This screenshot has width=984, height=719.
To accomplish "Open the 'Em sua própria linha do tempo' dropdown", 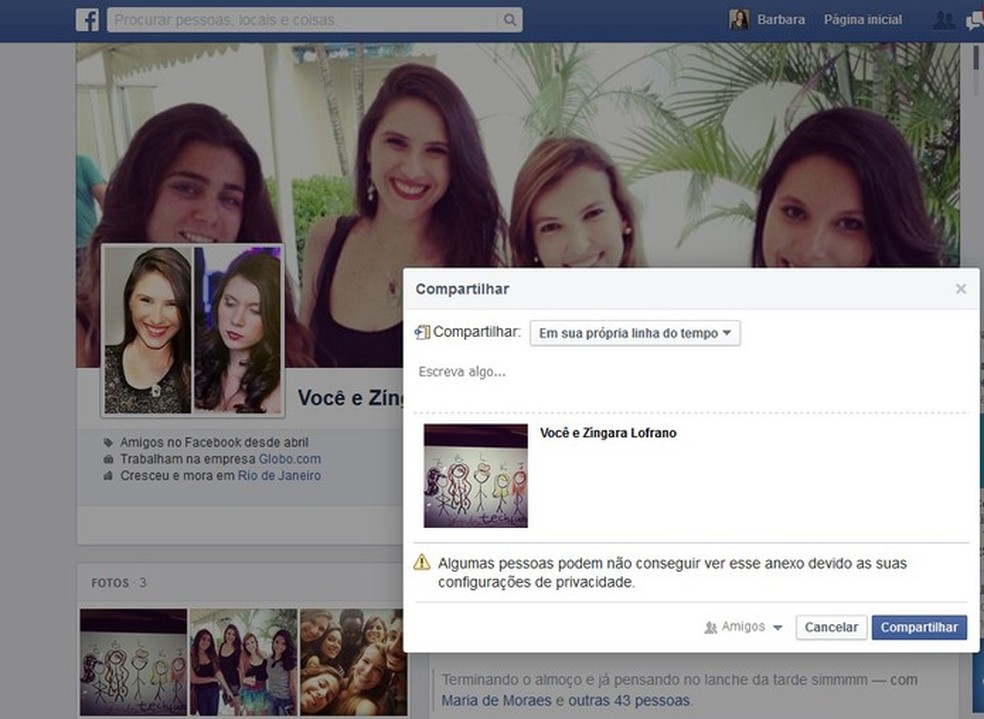I will pyautogui.click(x=636, y=333).
